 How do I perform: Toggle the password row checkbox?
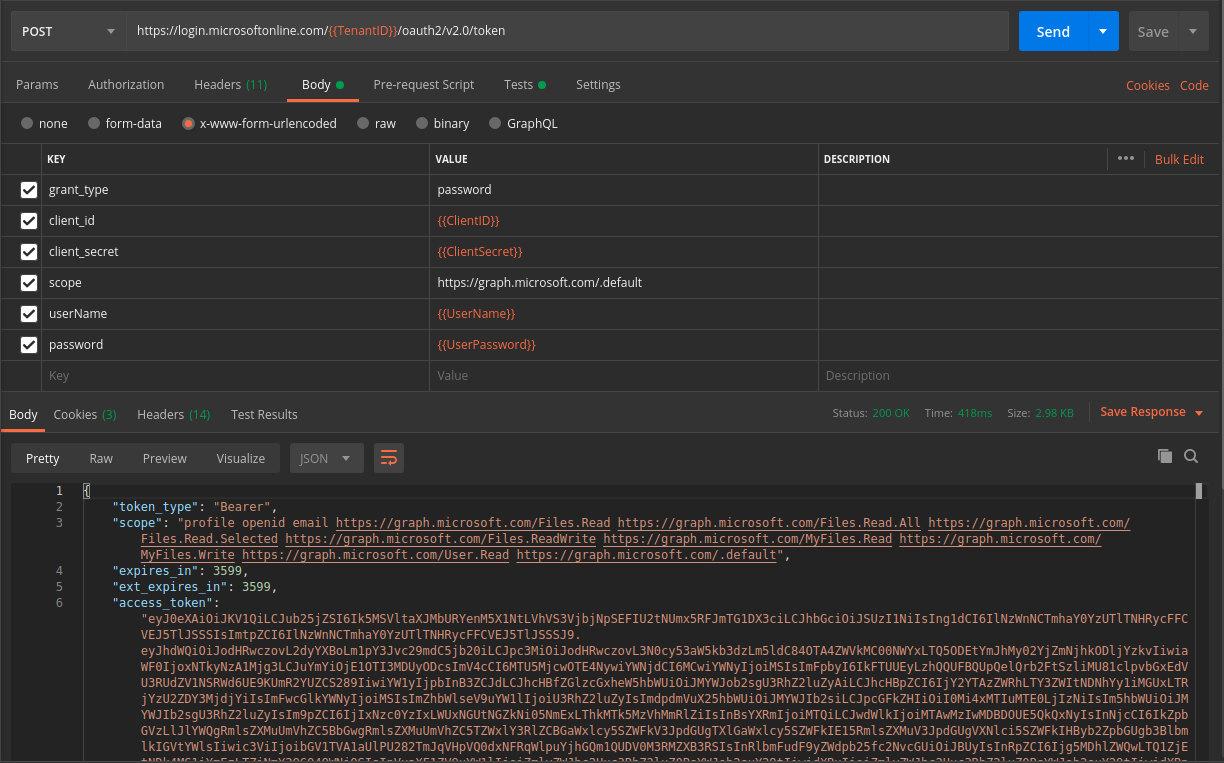pos(29,345)
